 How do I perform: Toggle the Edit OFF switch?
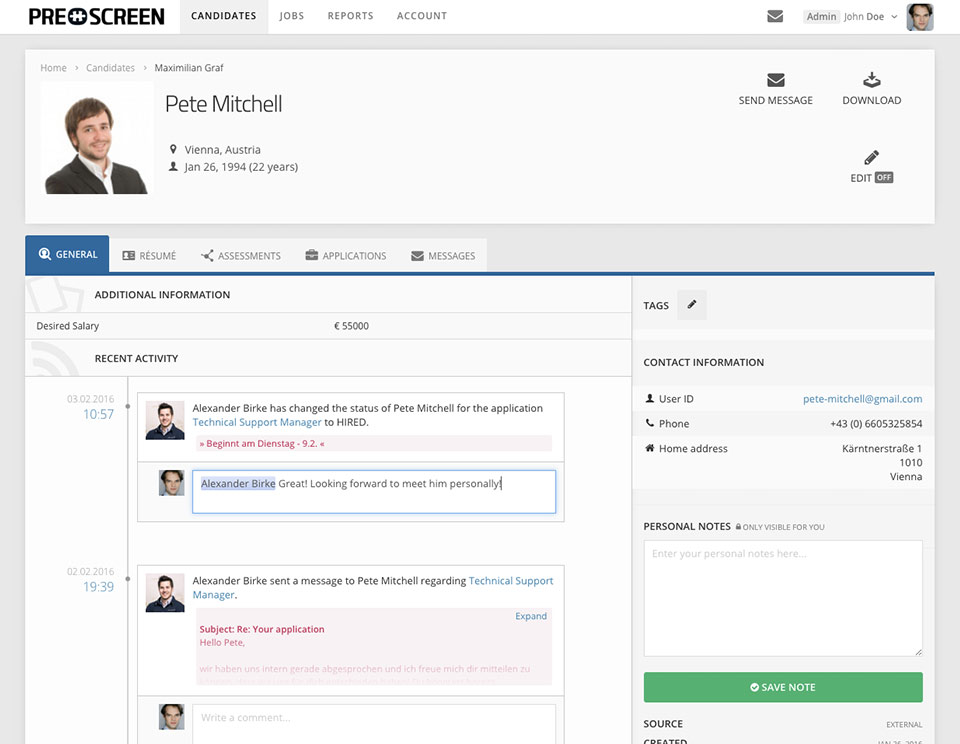pyautogui.click(x=883, y=178)
